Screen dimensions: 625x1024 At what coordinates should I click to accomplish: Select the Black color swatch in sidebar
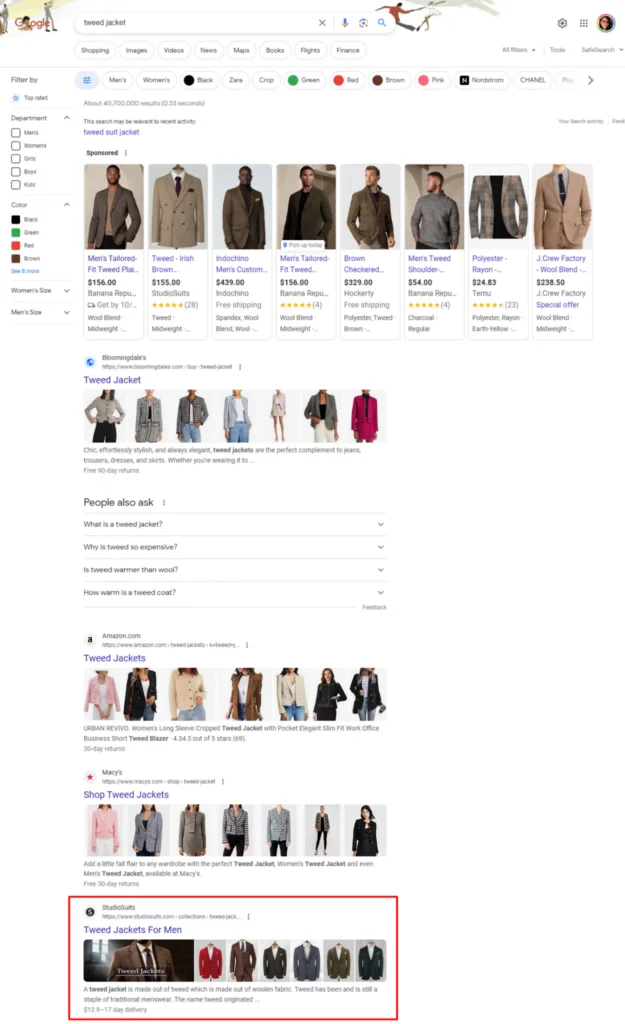16,220
